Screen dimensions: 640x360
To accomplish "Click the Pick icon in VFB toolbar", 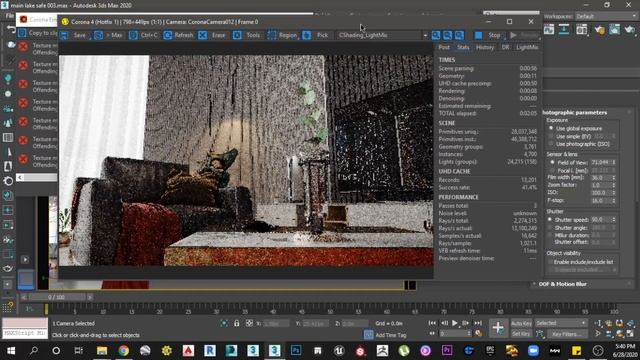I will coord(307,35).
